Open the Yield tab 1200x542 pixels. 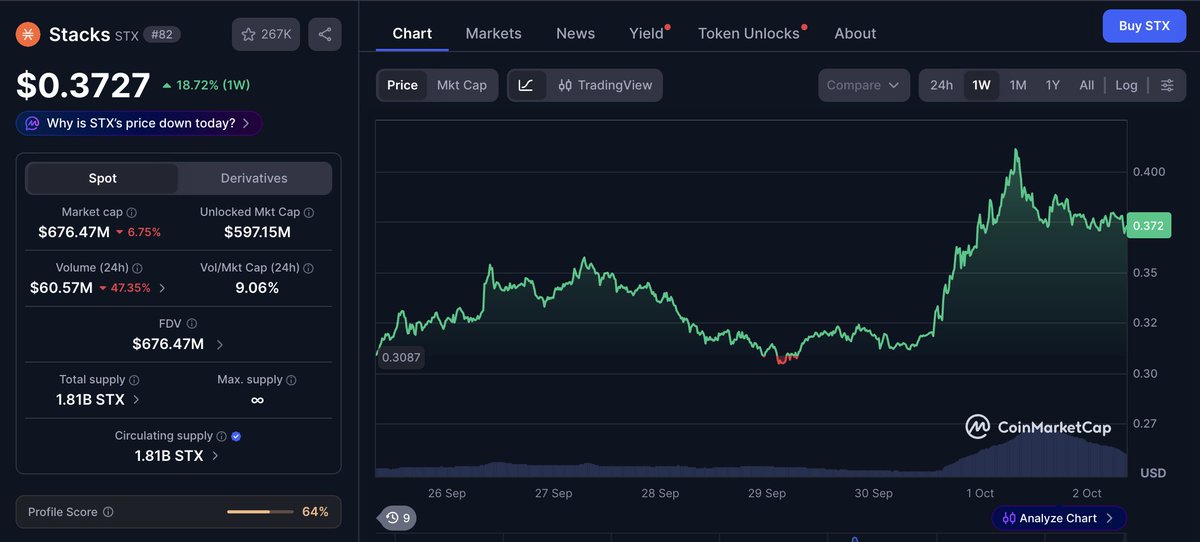click(647, 33)
